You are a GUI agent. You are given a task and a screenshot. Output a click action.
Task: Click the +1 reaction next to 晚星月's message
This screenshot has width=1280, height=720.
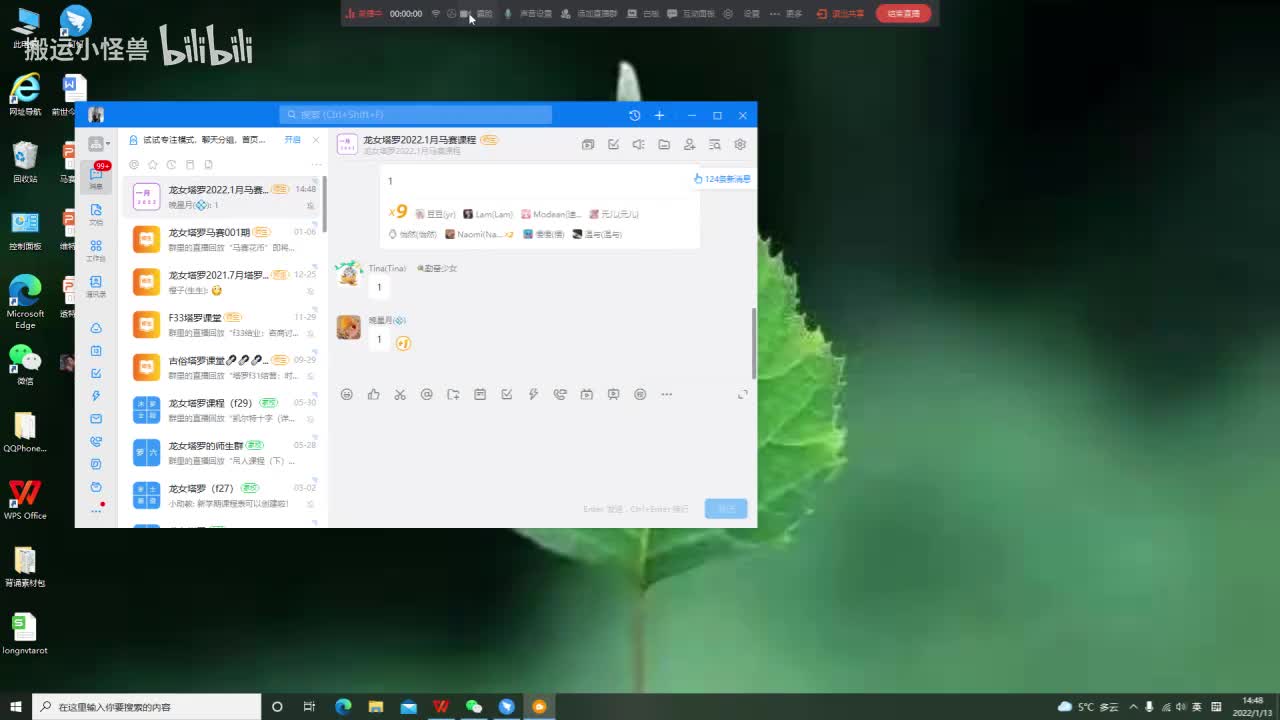coord(403,343)
